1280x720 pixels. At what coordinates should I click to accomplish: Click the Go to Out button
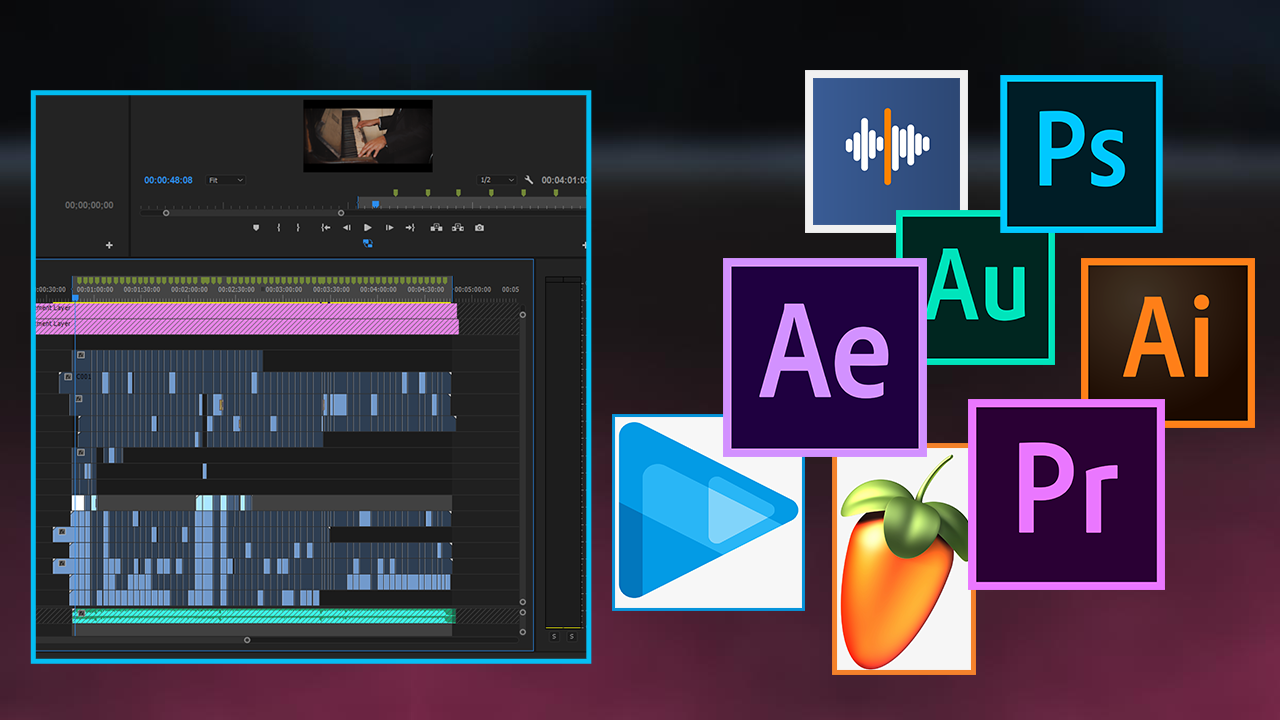click(410, 228)
